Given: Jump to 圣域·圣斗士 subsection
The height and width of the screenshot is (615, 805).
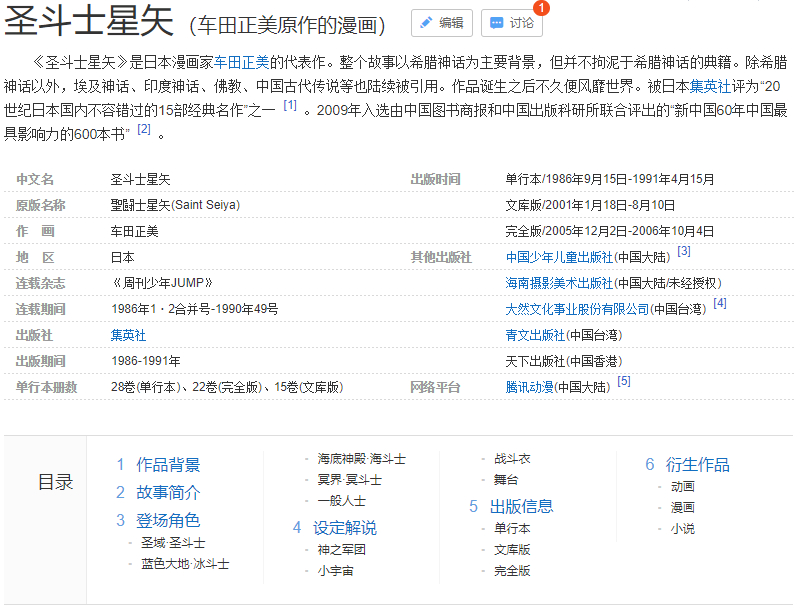Looking at the screenshot, I should tap(174, 543).
